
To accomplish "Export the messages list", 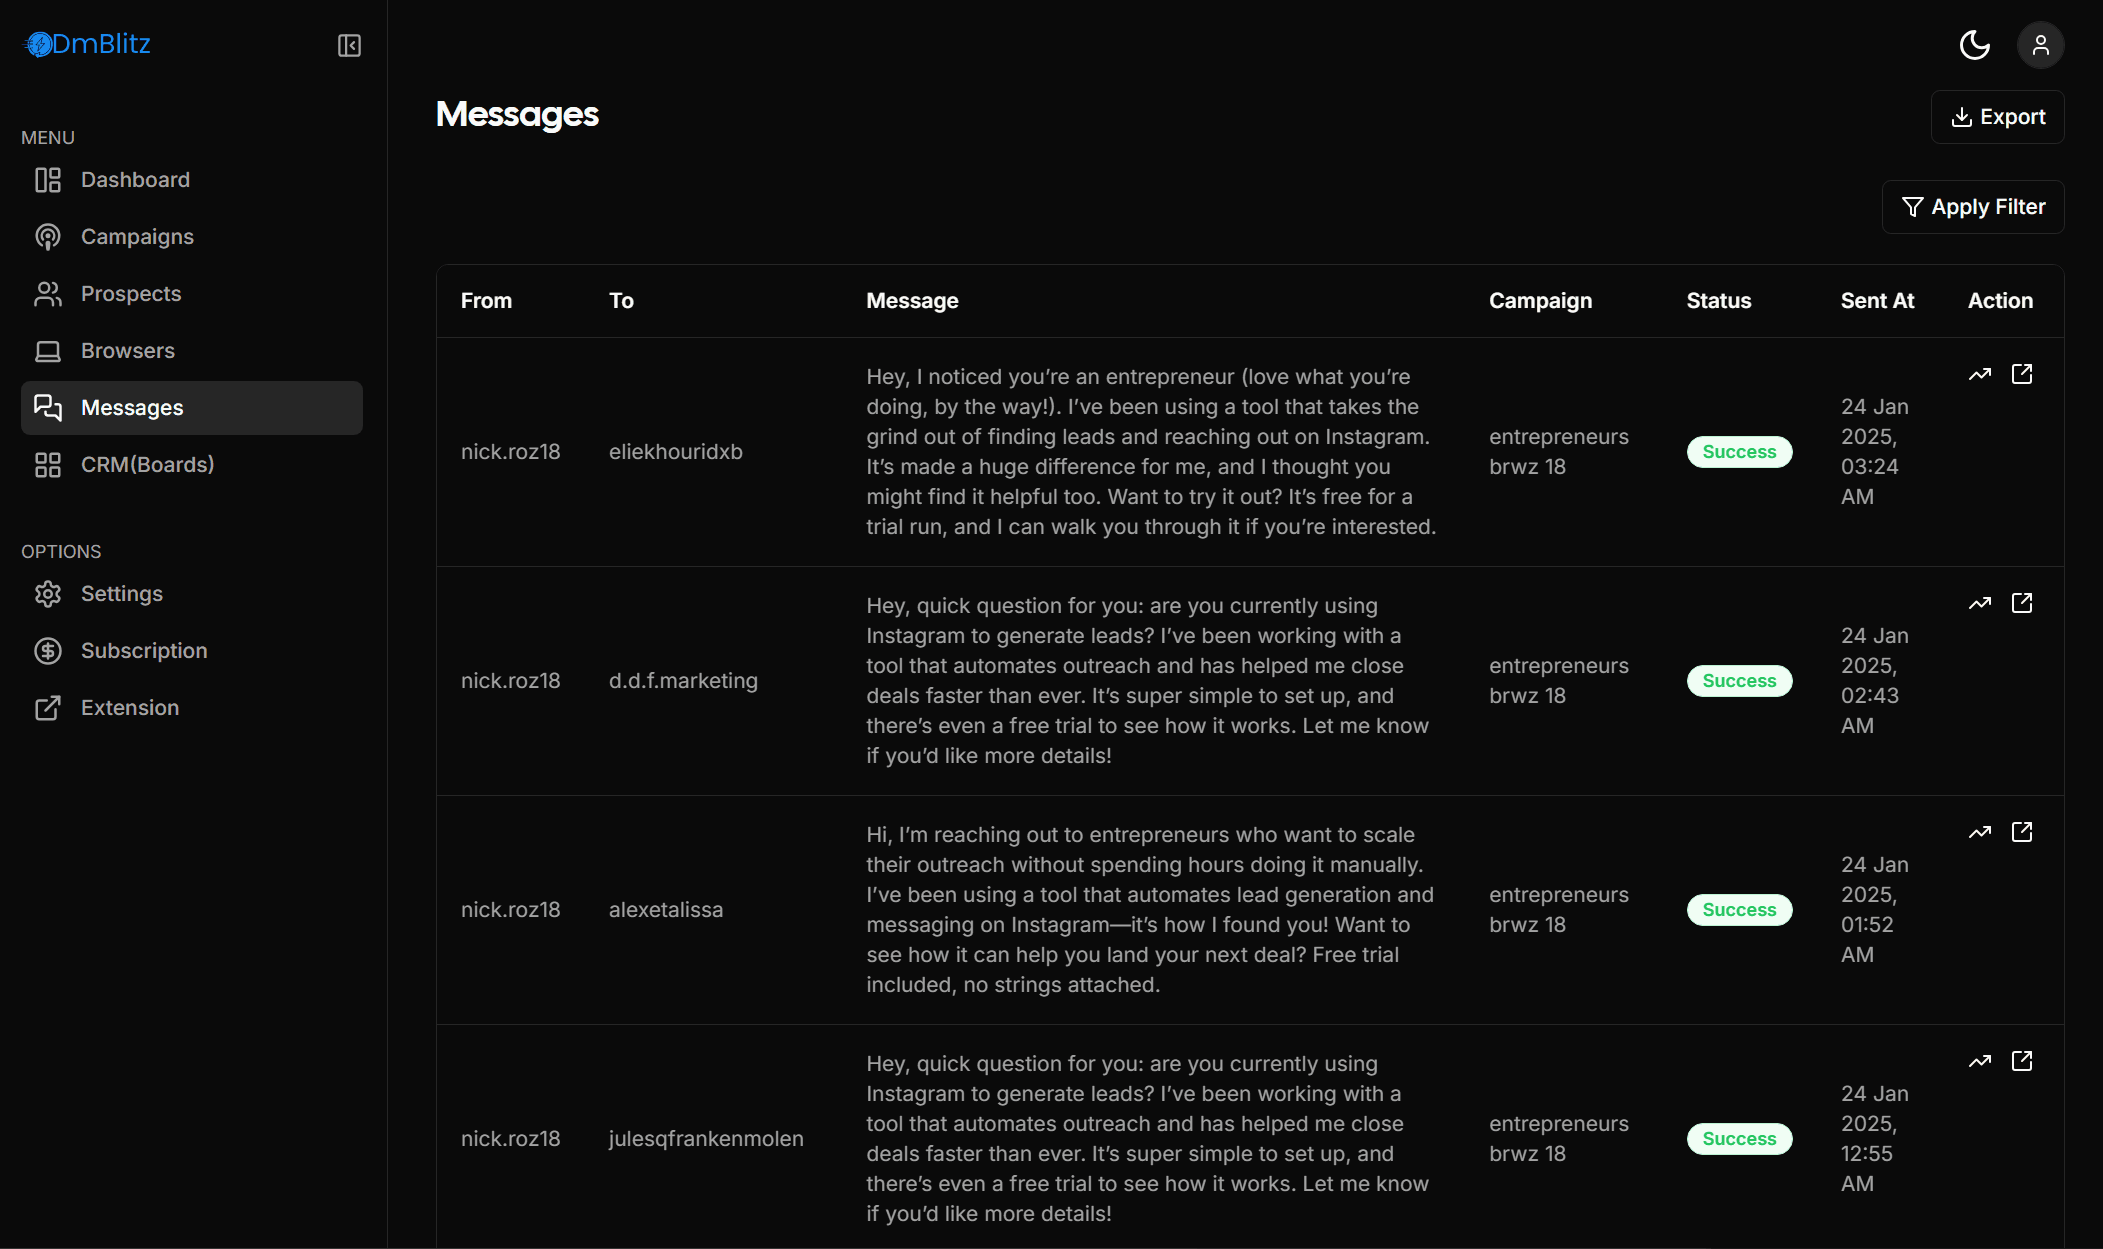I will [1997, 117].
